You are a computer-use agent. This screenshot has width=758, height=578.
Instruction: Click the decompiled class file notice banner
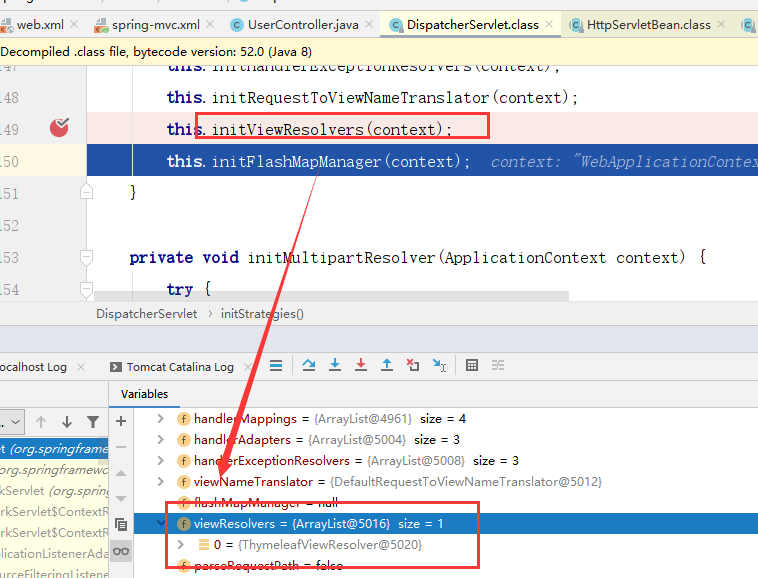tap(379, 52)
